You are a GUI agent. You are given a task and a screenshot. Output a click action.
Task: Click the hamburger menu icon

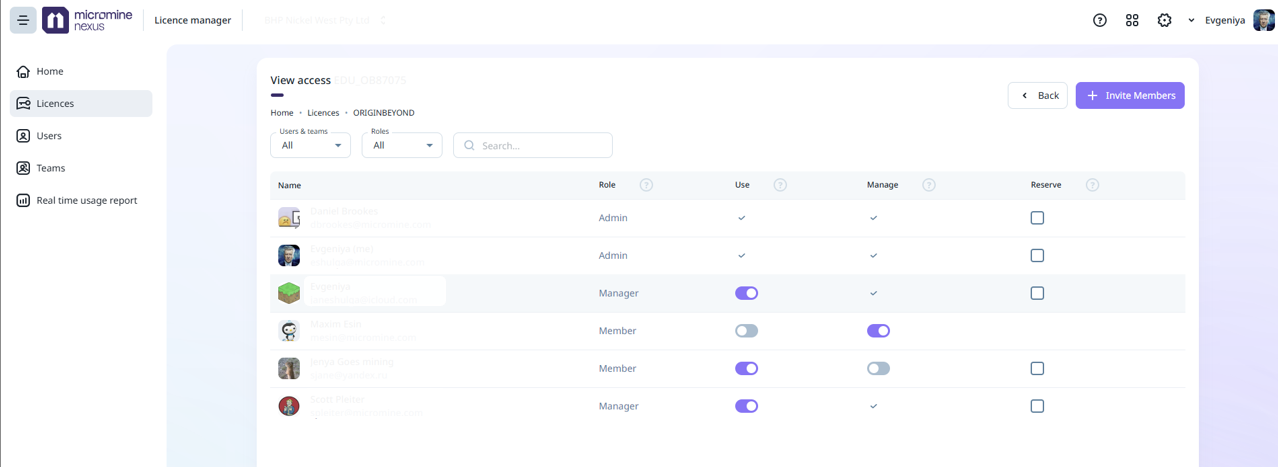(23, 20)
